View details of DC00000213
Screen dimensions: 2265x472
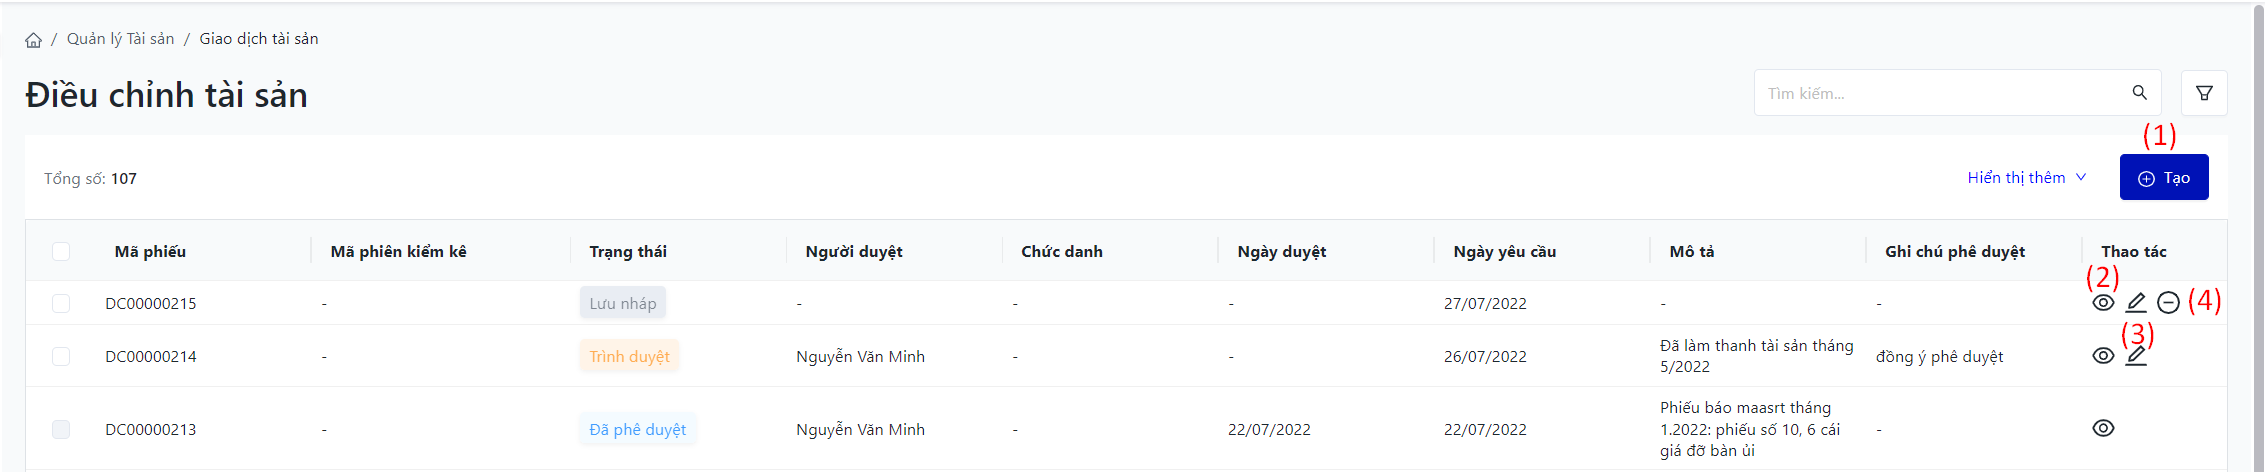coord(2103,428)
